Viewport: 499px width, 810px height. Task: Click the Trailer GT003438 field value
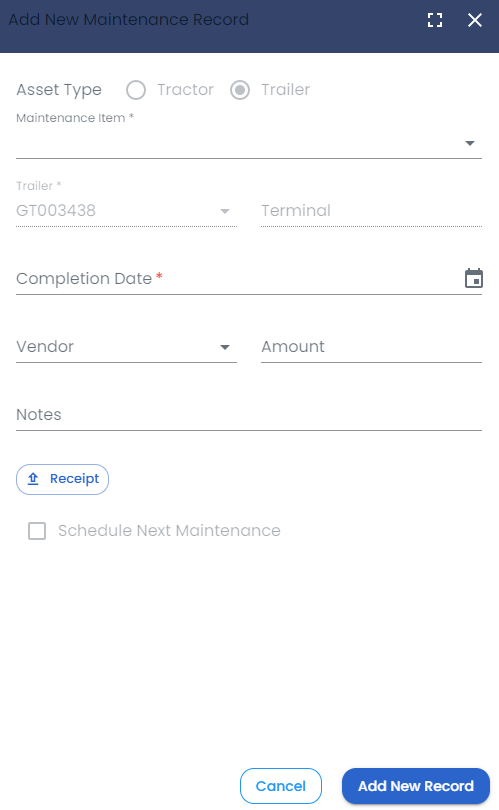point(56,211)
